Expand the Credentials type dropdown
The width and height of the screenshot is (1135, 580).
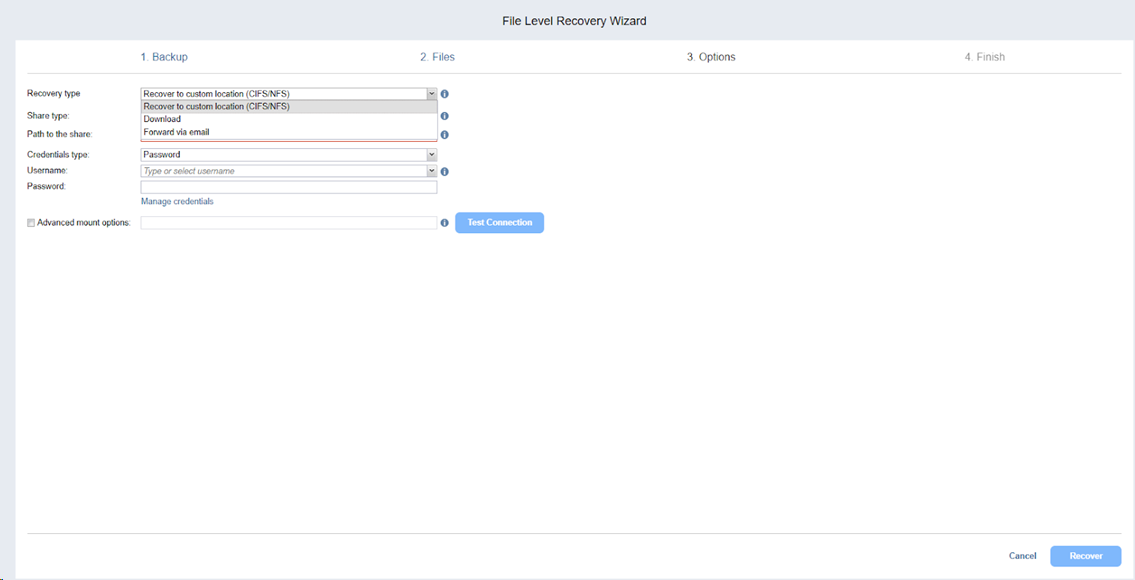(x=431, y=155)
